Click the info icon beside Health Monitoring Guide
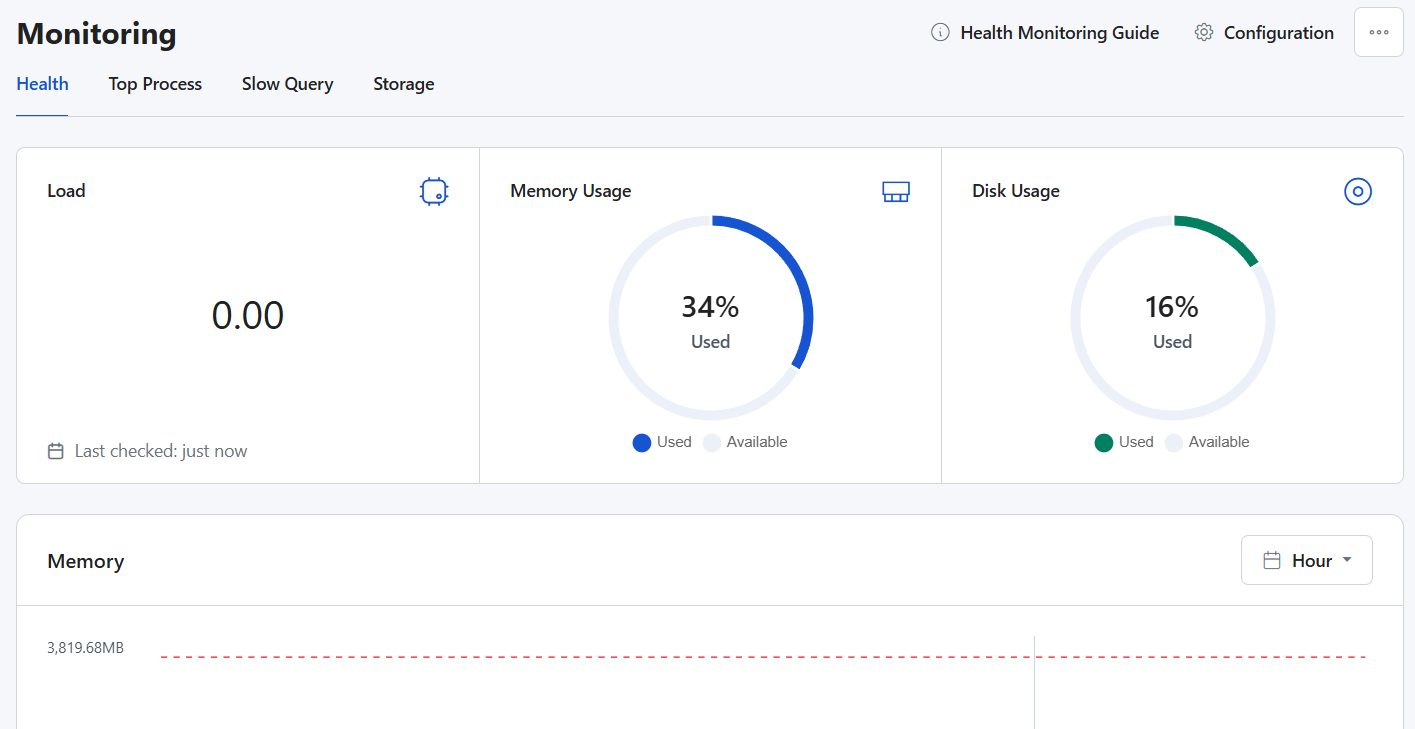 coord(940,33)
